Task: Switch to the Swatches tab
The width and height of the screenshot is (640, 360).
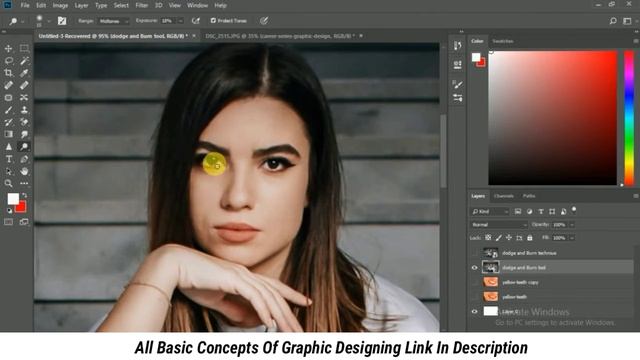Action: 502,41
